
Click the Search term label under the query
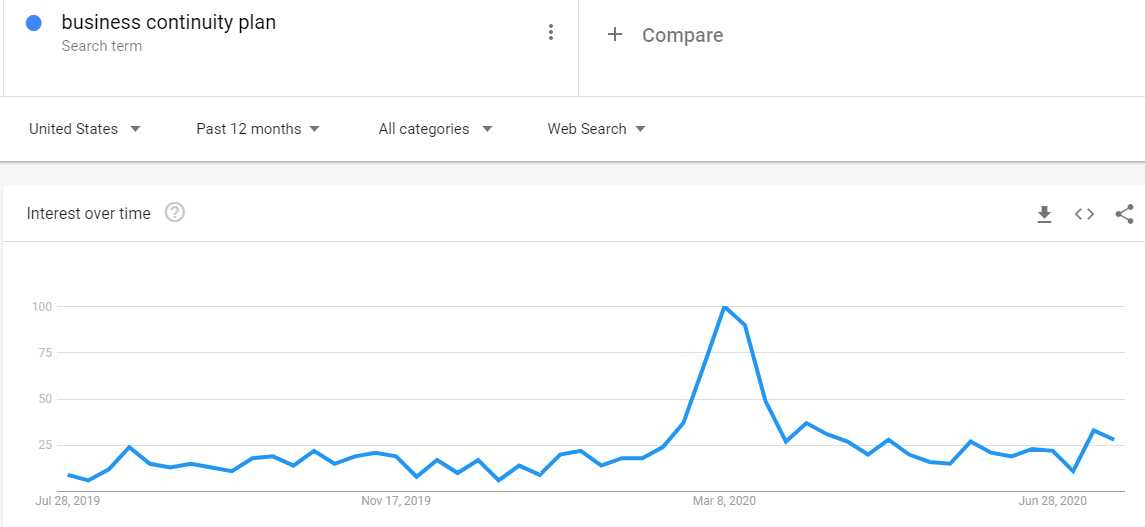pos(101,46)
